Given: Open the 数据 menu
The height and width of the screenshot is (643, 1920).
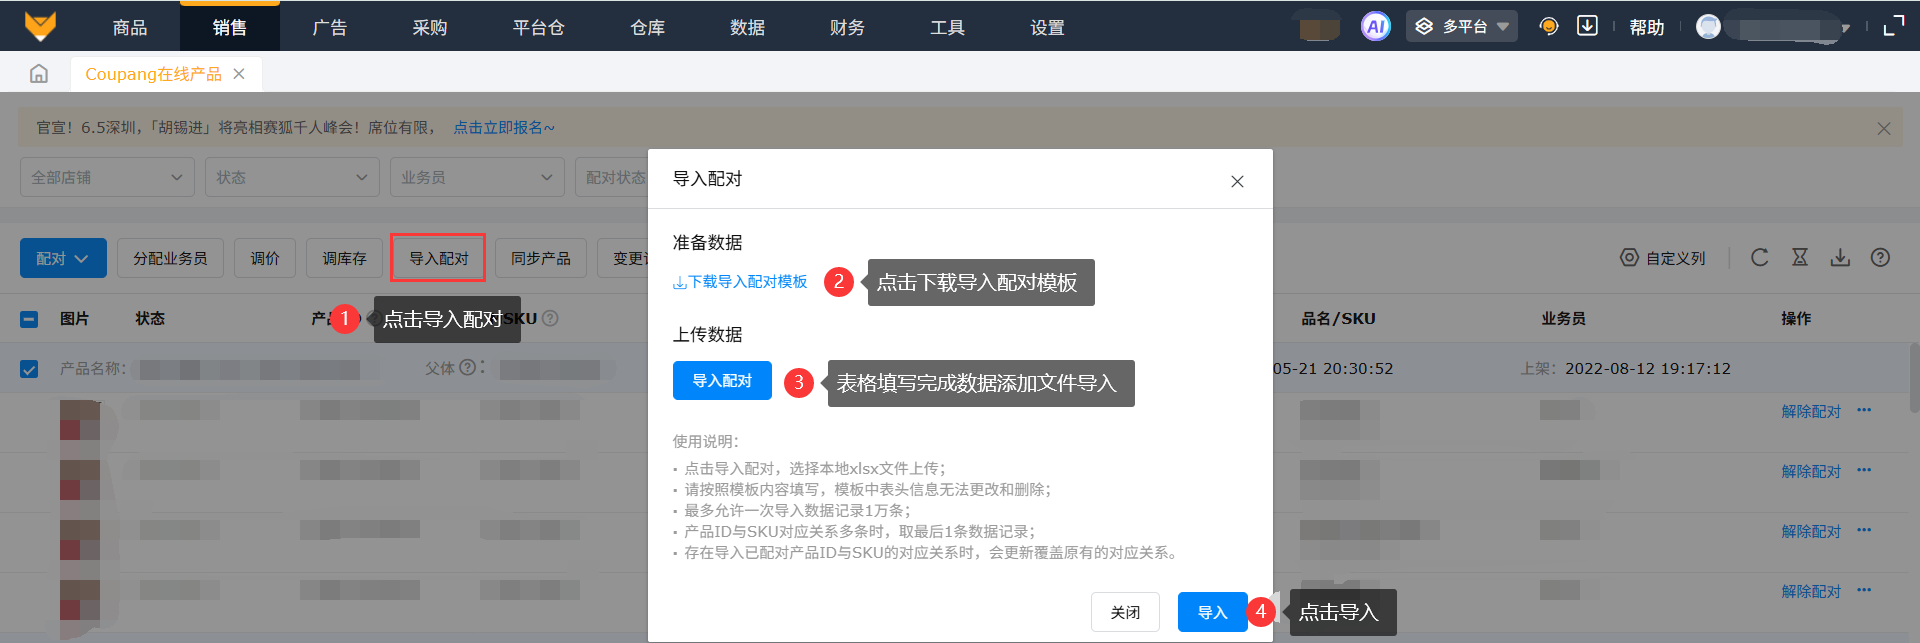Looking at the screenshot, I should [x=748, y=27].
